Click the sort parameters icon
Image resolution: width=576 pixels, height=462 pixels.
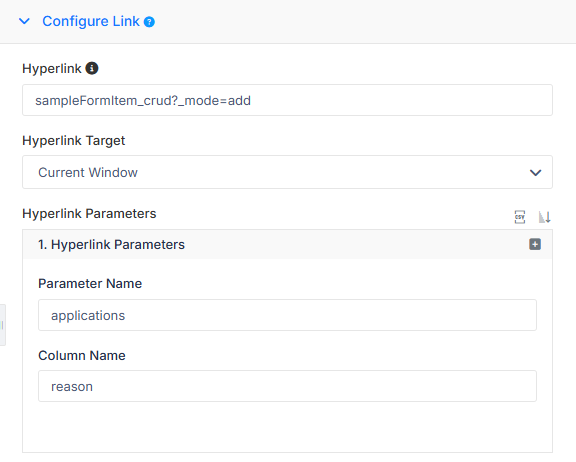click(544, 217)
